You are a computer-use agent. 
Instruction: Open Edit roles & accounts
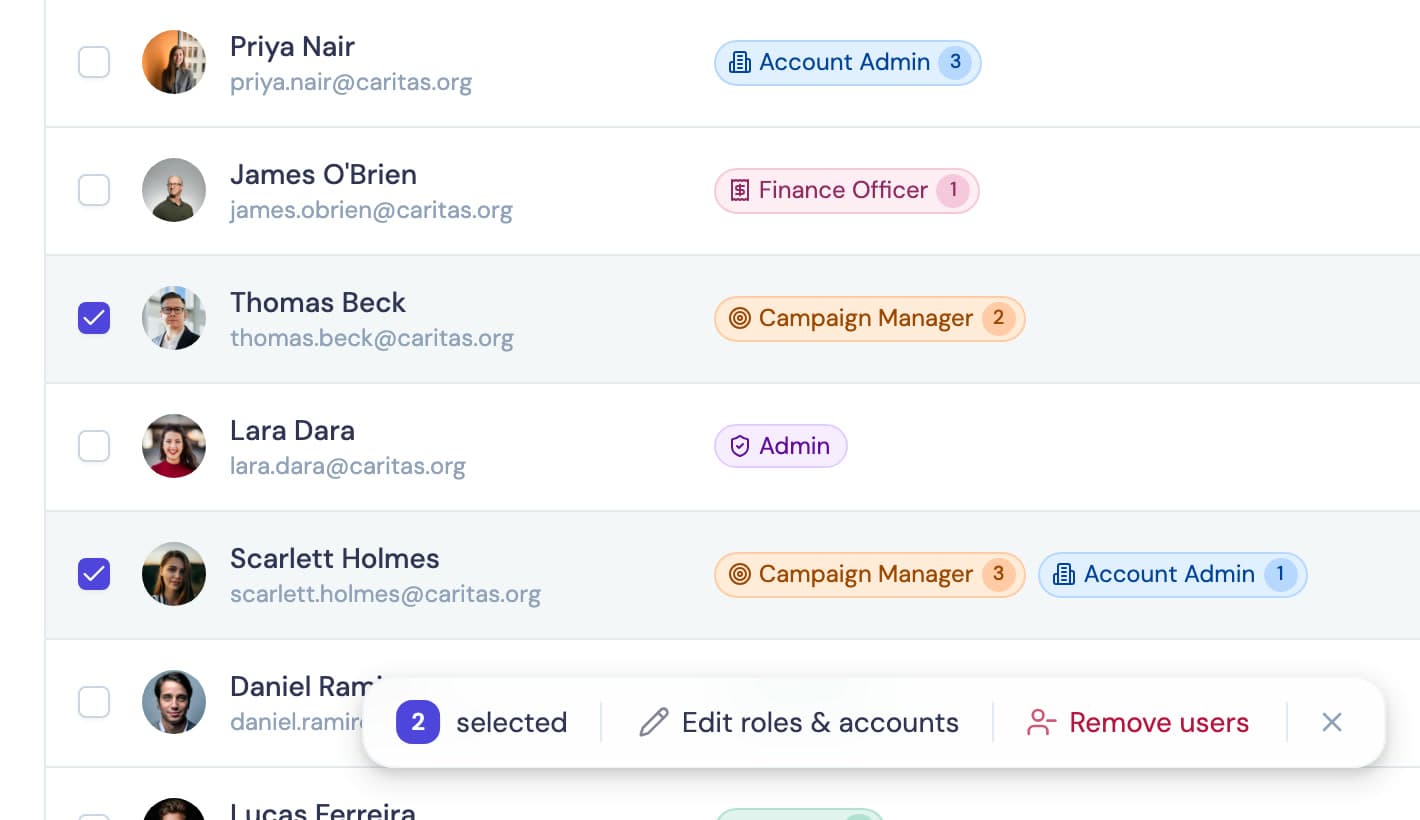click(x=798, y=722)
